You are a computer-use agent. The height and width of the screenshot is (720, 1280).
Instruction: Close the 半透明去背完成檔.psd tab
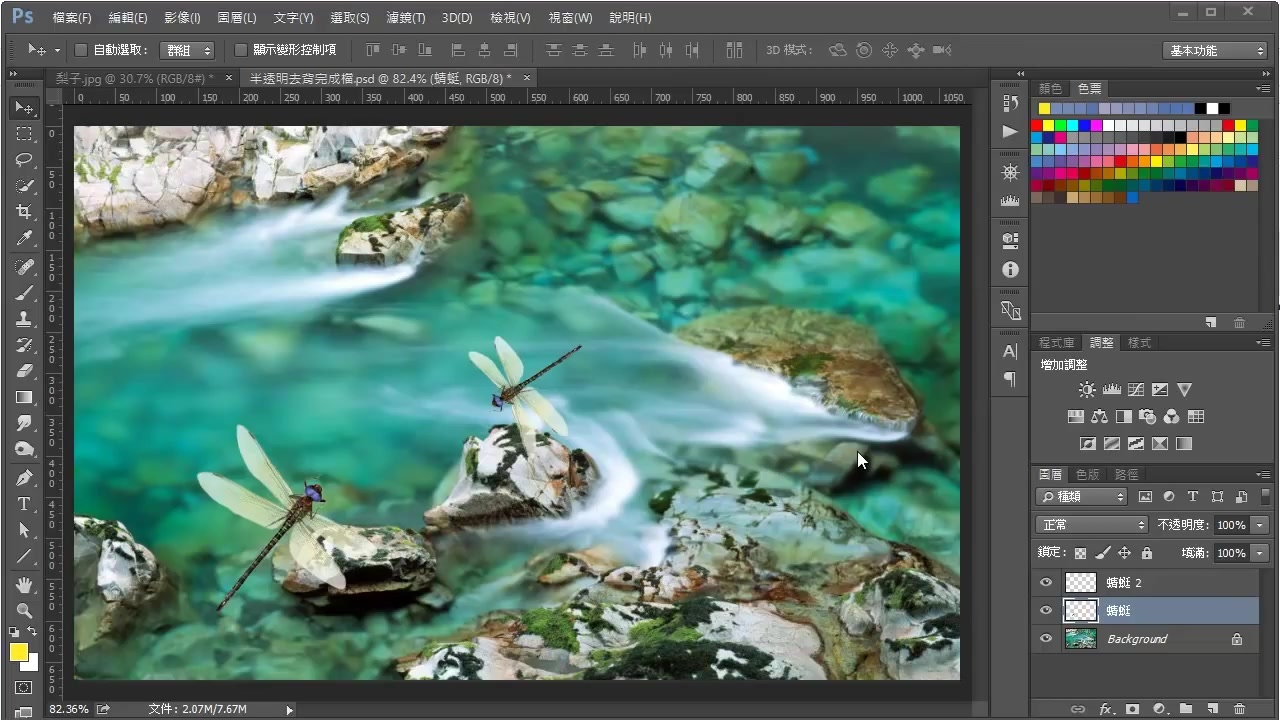[527, 77]
